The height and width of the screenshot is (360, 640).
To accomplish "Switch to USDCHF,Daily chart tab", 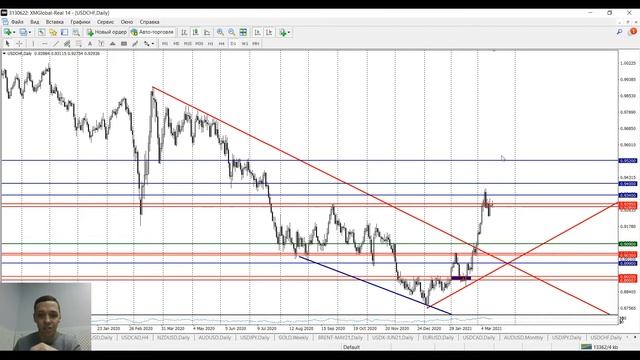I will (x=606, y=338).
